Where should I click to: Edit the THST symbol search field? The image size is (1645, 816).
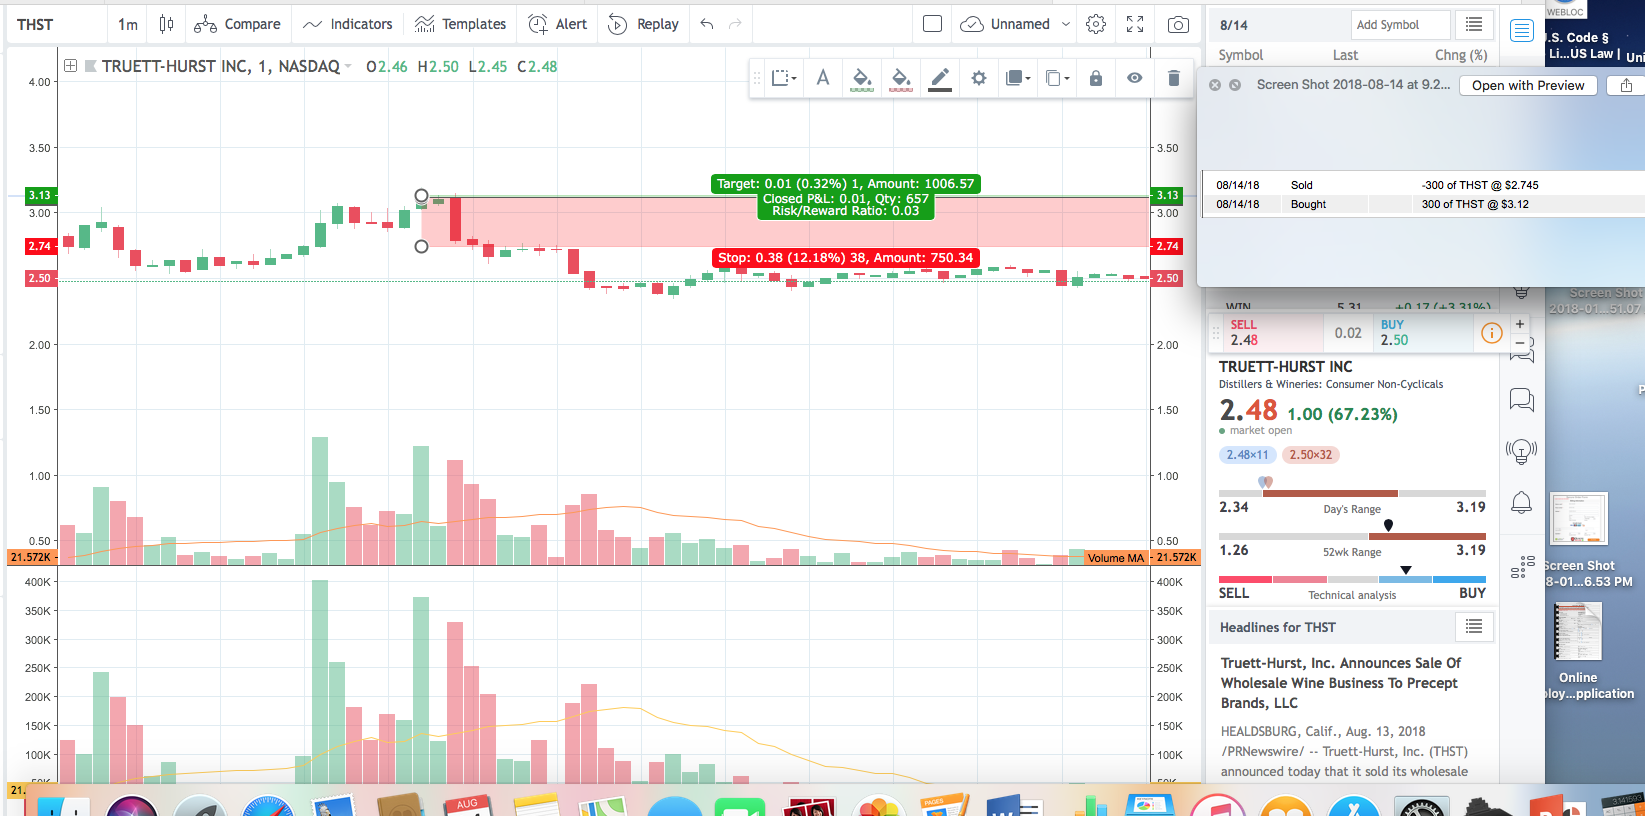[x=56, y=24]
